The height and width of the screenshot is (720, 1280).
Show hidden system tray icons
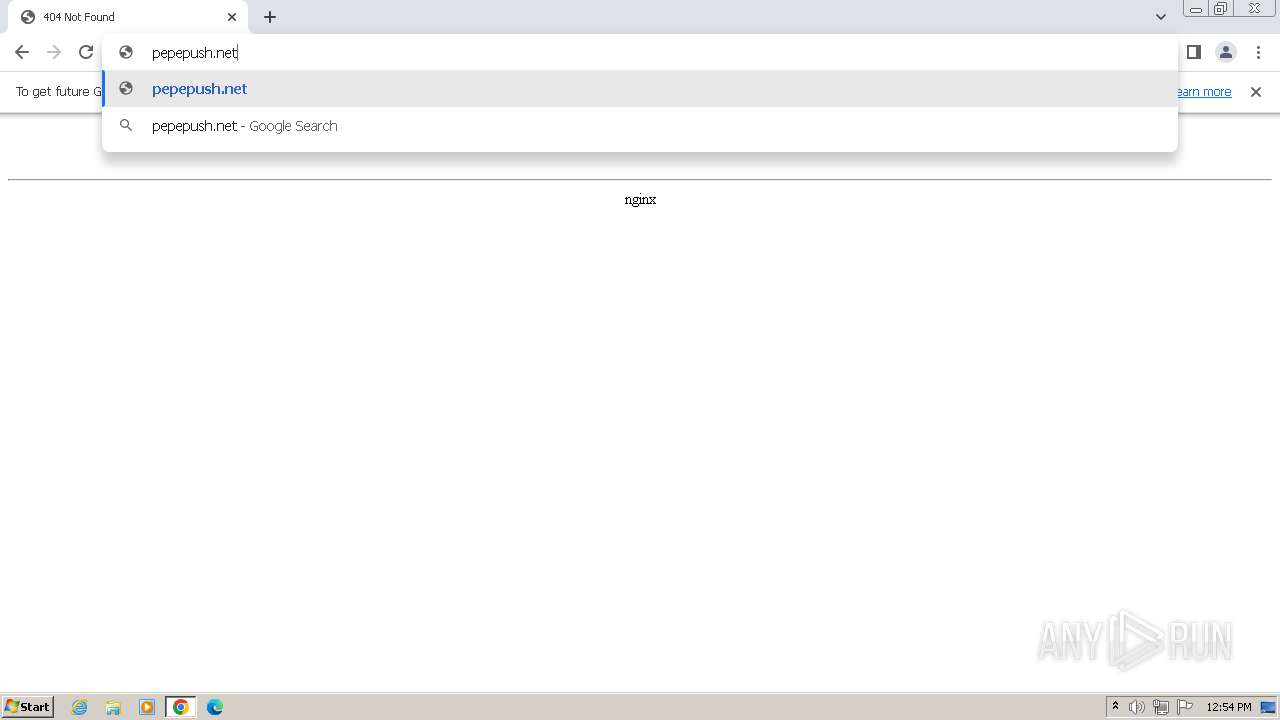tap(1115, 707)
